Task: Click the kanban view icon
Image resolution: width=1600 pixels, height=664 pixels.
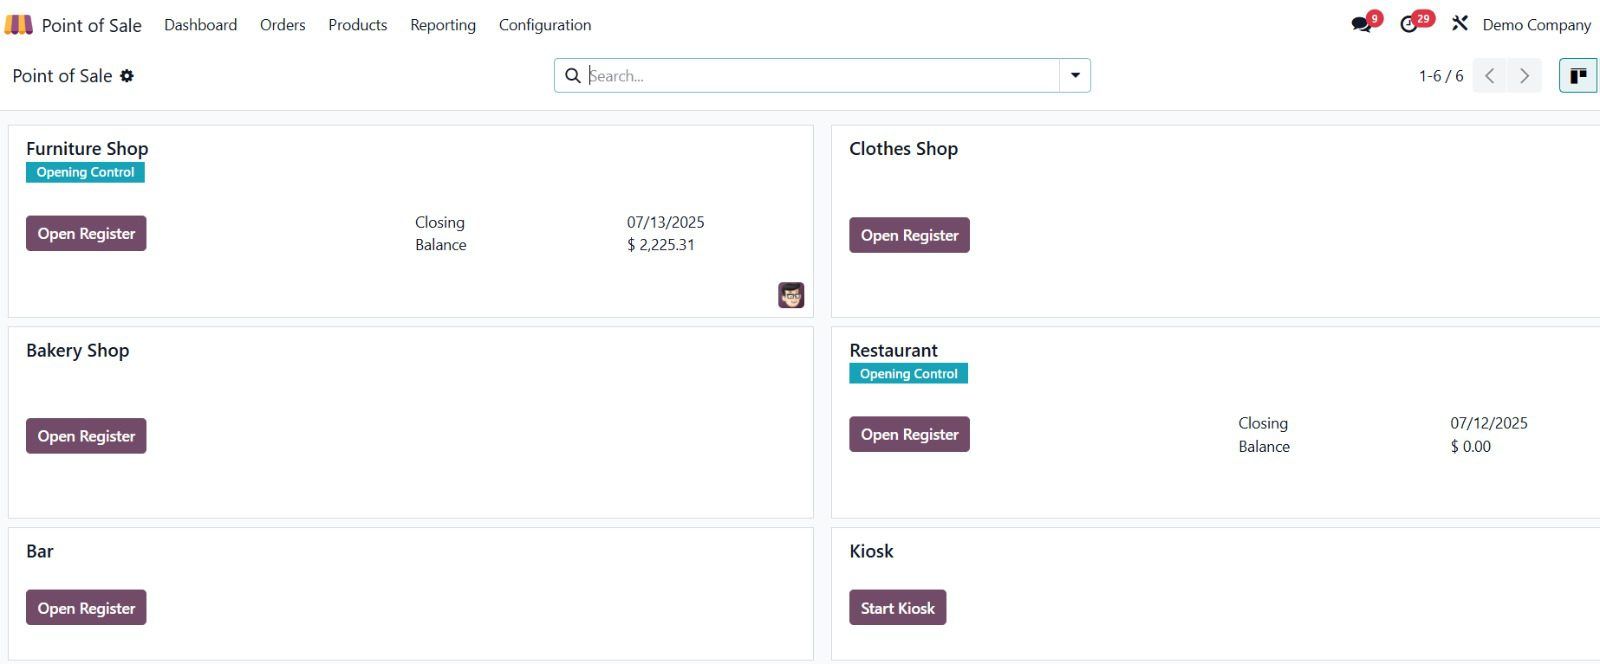Action: coord(1578,76)
